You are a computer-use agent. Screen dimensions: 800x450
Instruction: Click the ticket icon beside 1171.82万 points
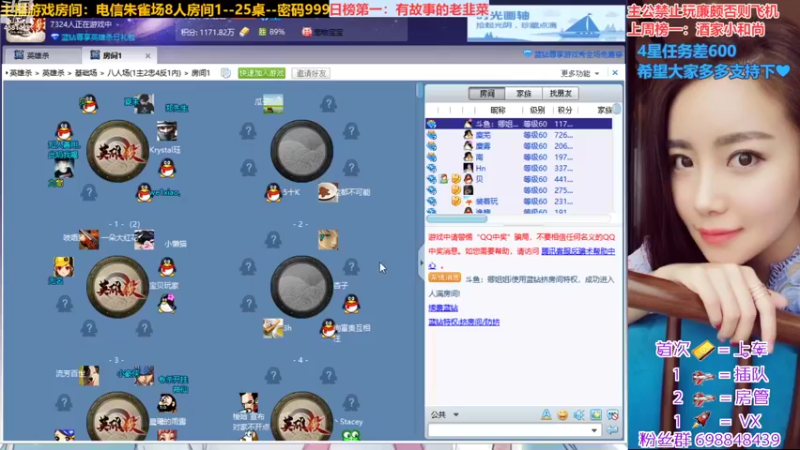pos(245,32)
